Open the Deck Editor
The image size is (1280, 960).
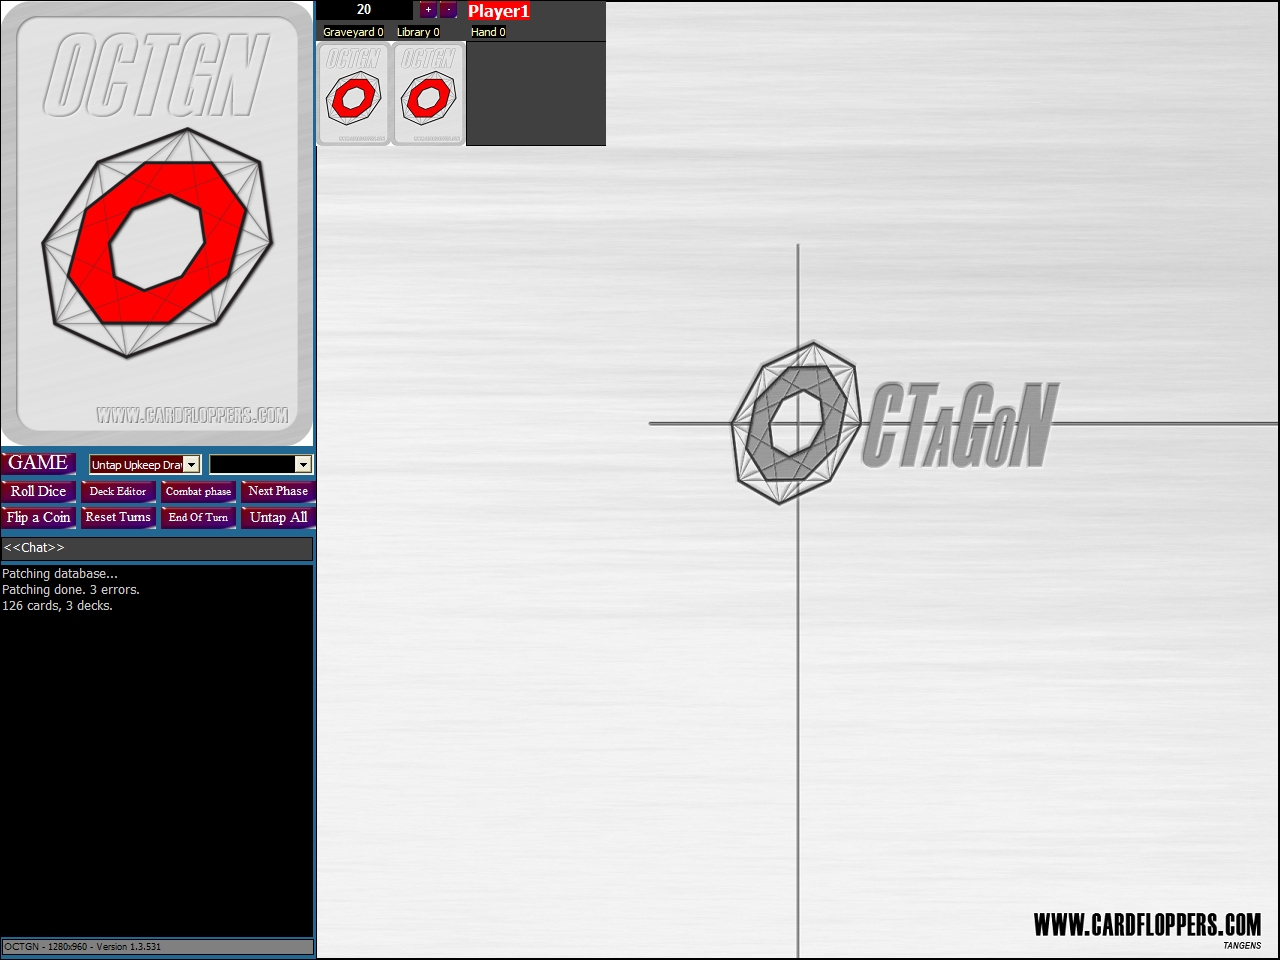pos(118,491)
